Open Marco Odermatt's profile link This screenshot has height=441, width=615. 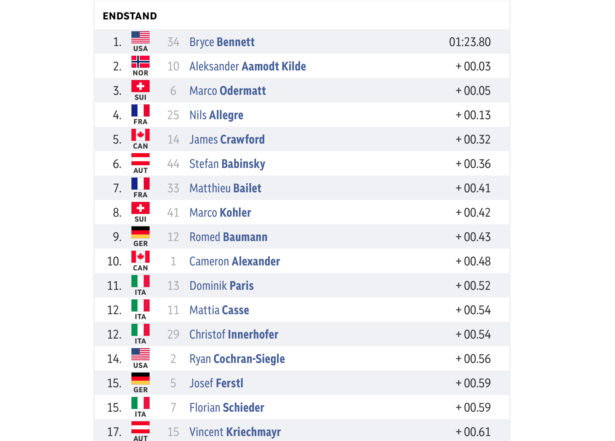(x=227, y=91)
